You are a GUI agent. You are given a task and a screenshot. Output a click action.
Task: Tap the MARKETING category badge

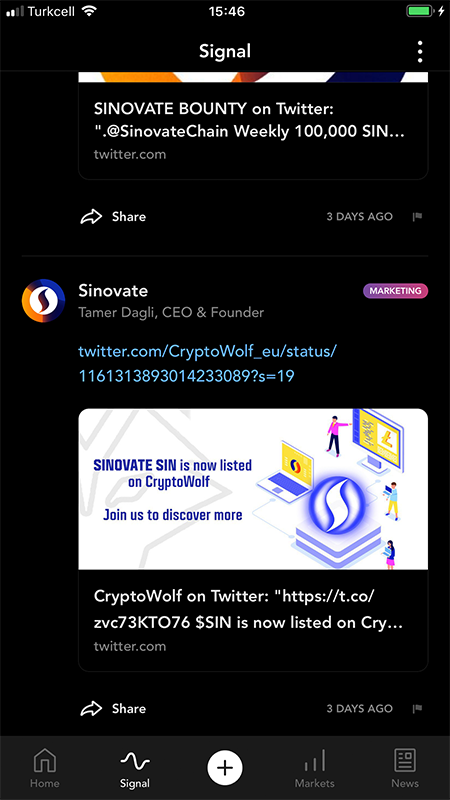395,291
